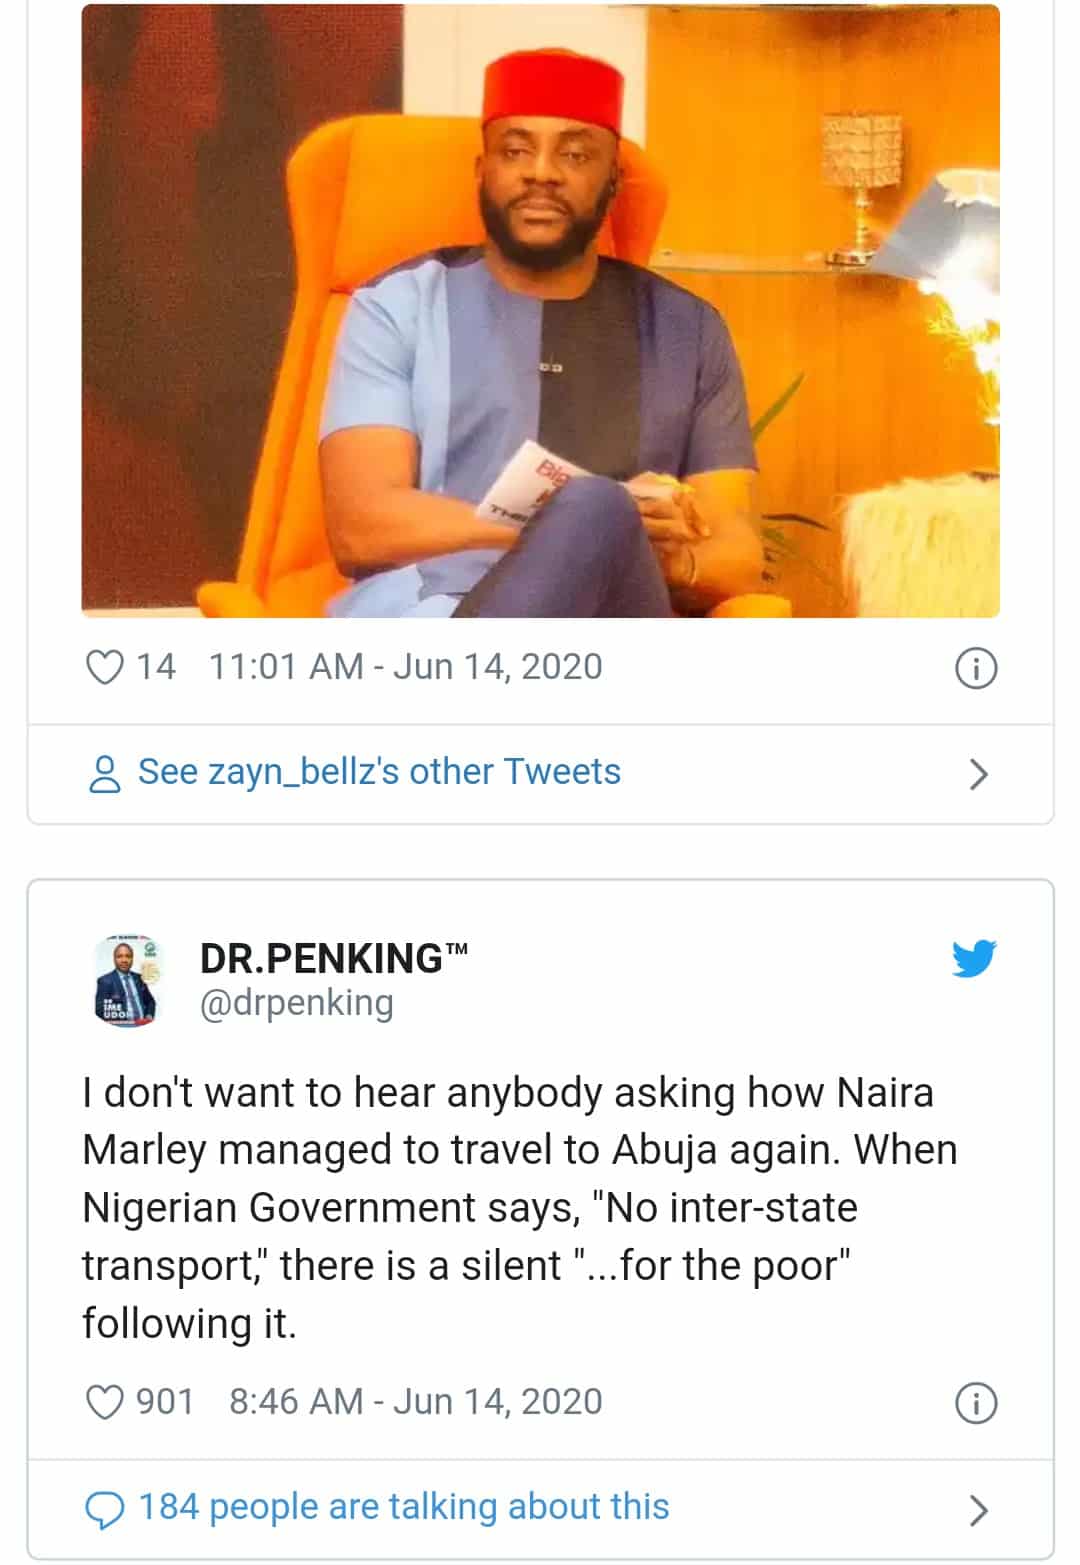Screen dimensions: 1080x1565
Task: Open 11:01 AM - Jun 14, 2020 timestamp
Action: (x=405, y=667)
